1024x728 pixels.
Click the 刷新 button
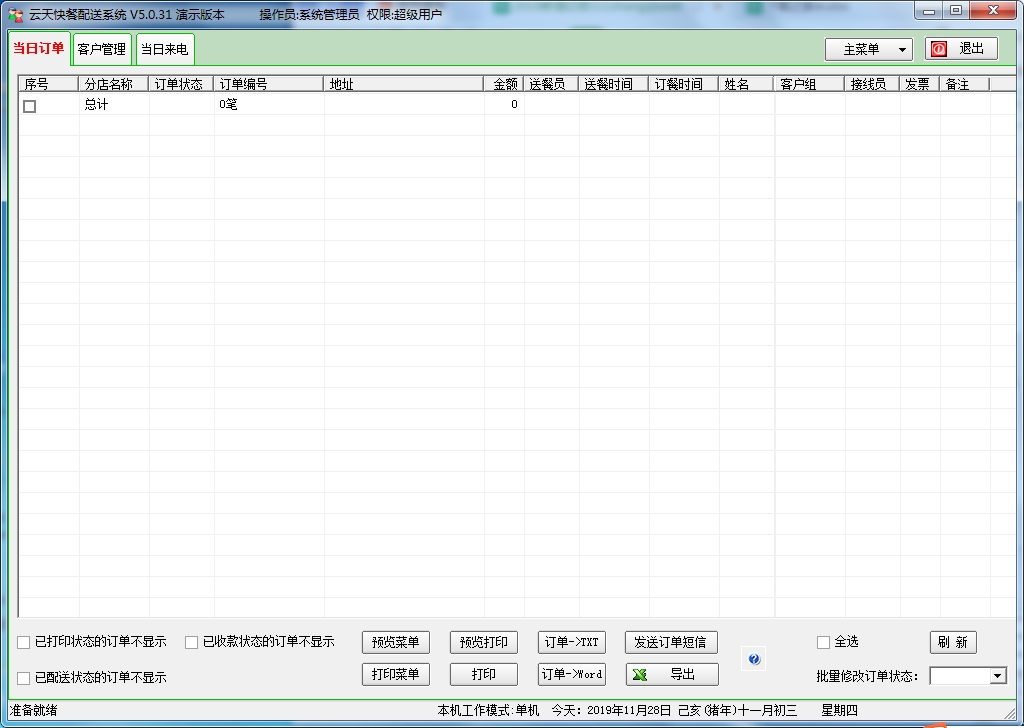pyautogui.click(x=952, y=642)
